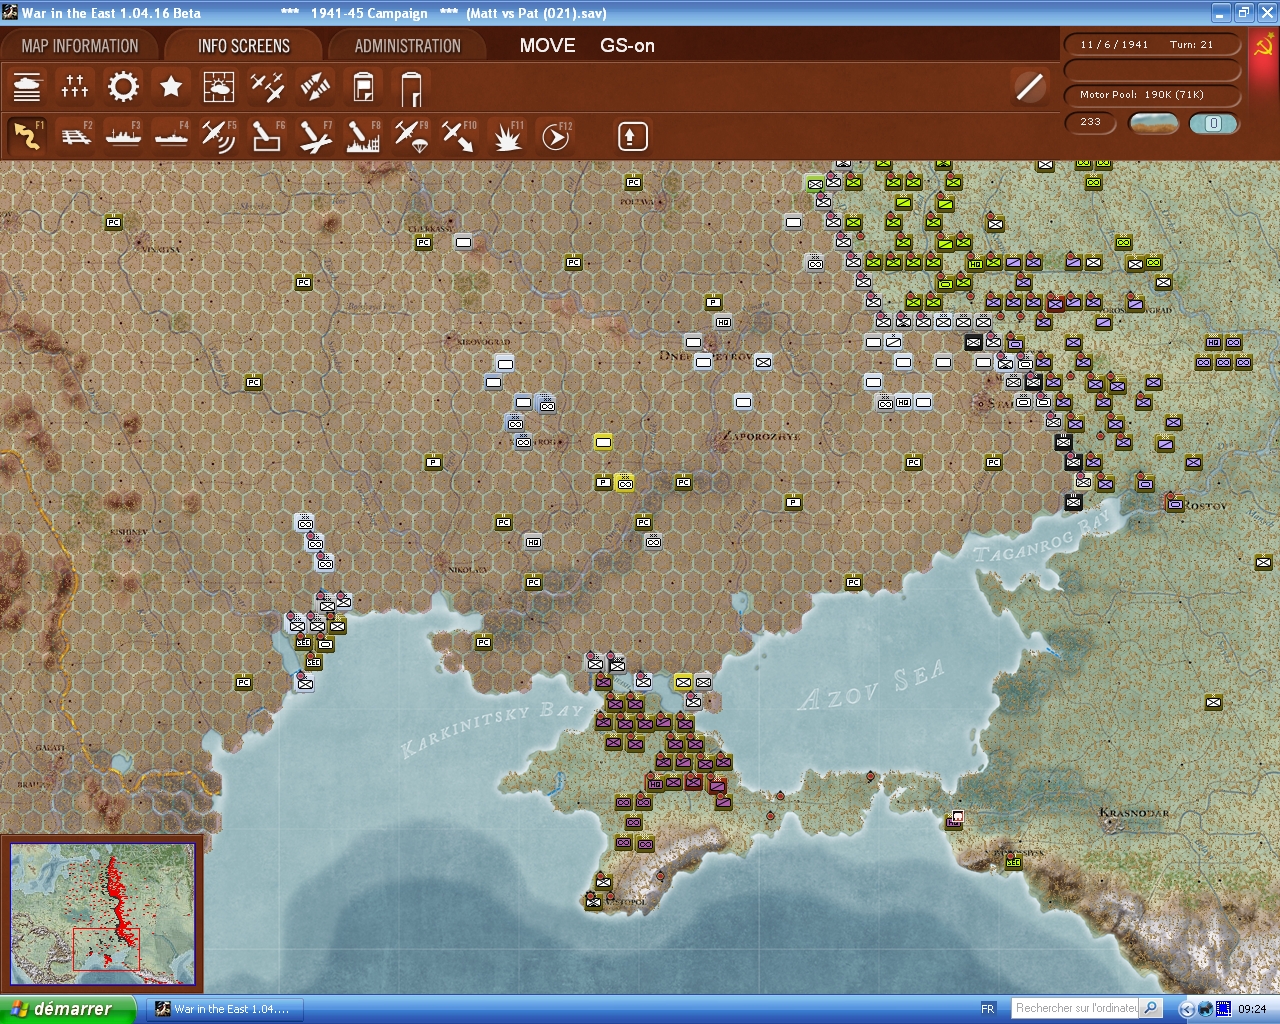Click the star victory screen icon
The width and height of the screenshot is (1280, 1024).
(171, 87)
